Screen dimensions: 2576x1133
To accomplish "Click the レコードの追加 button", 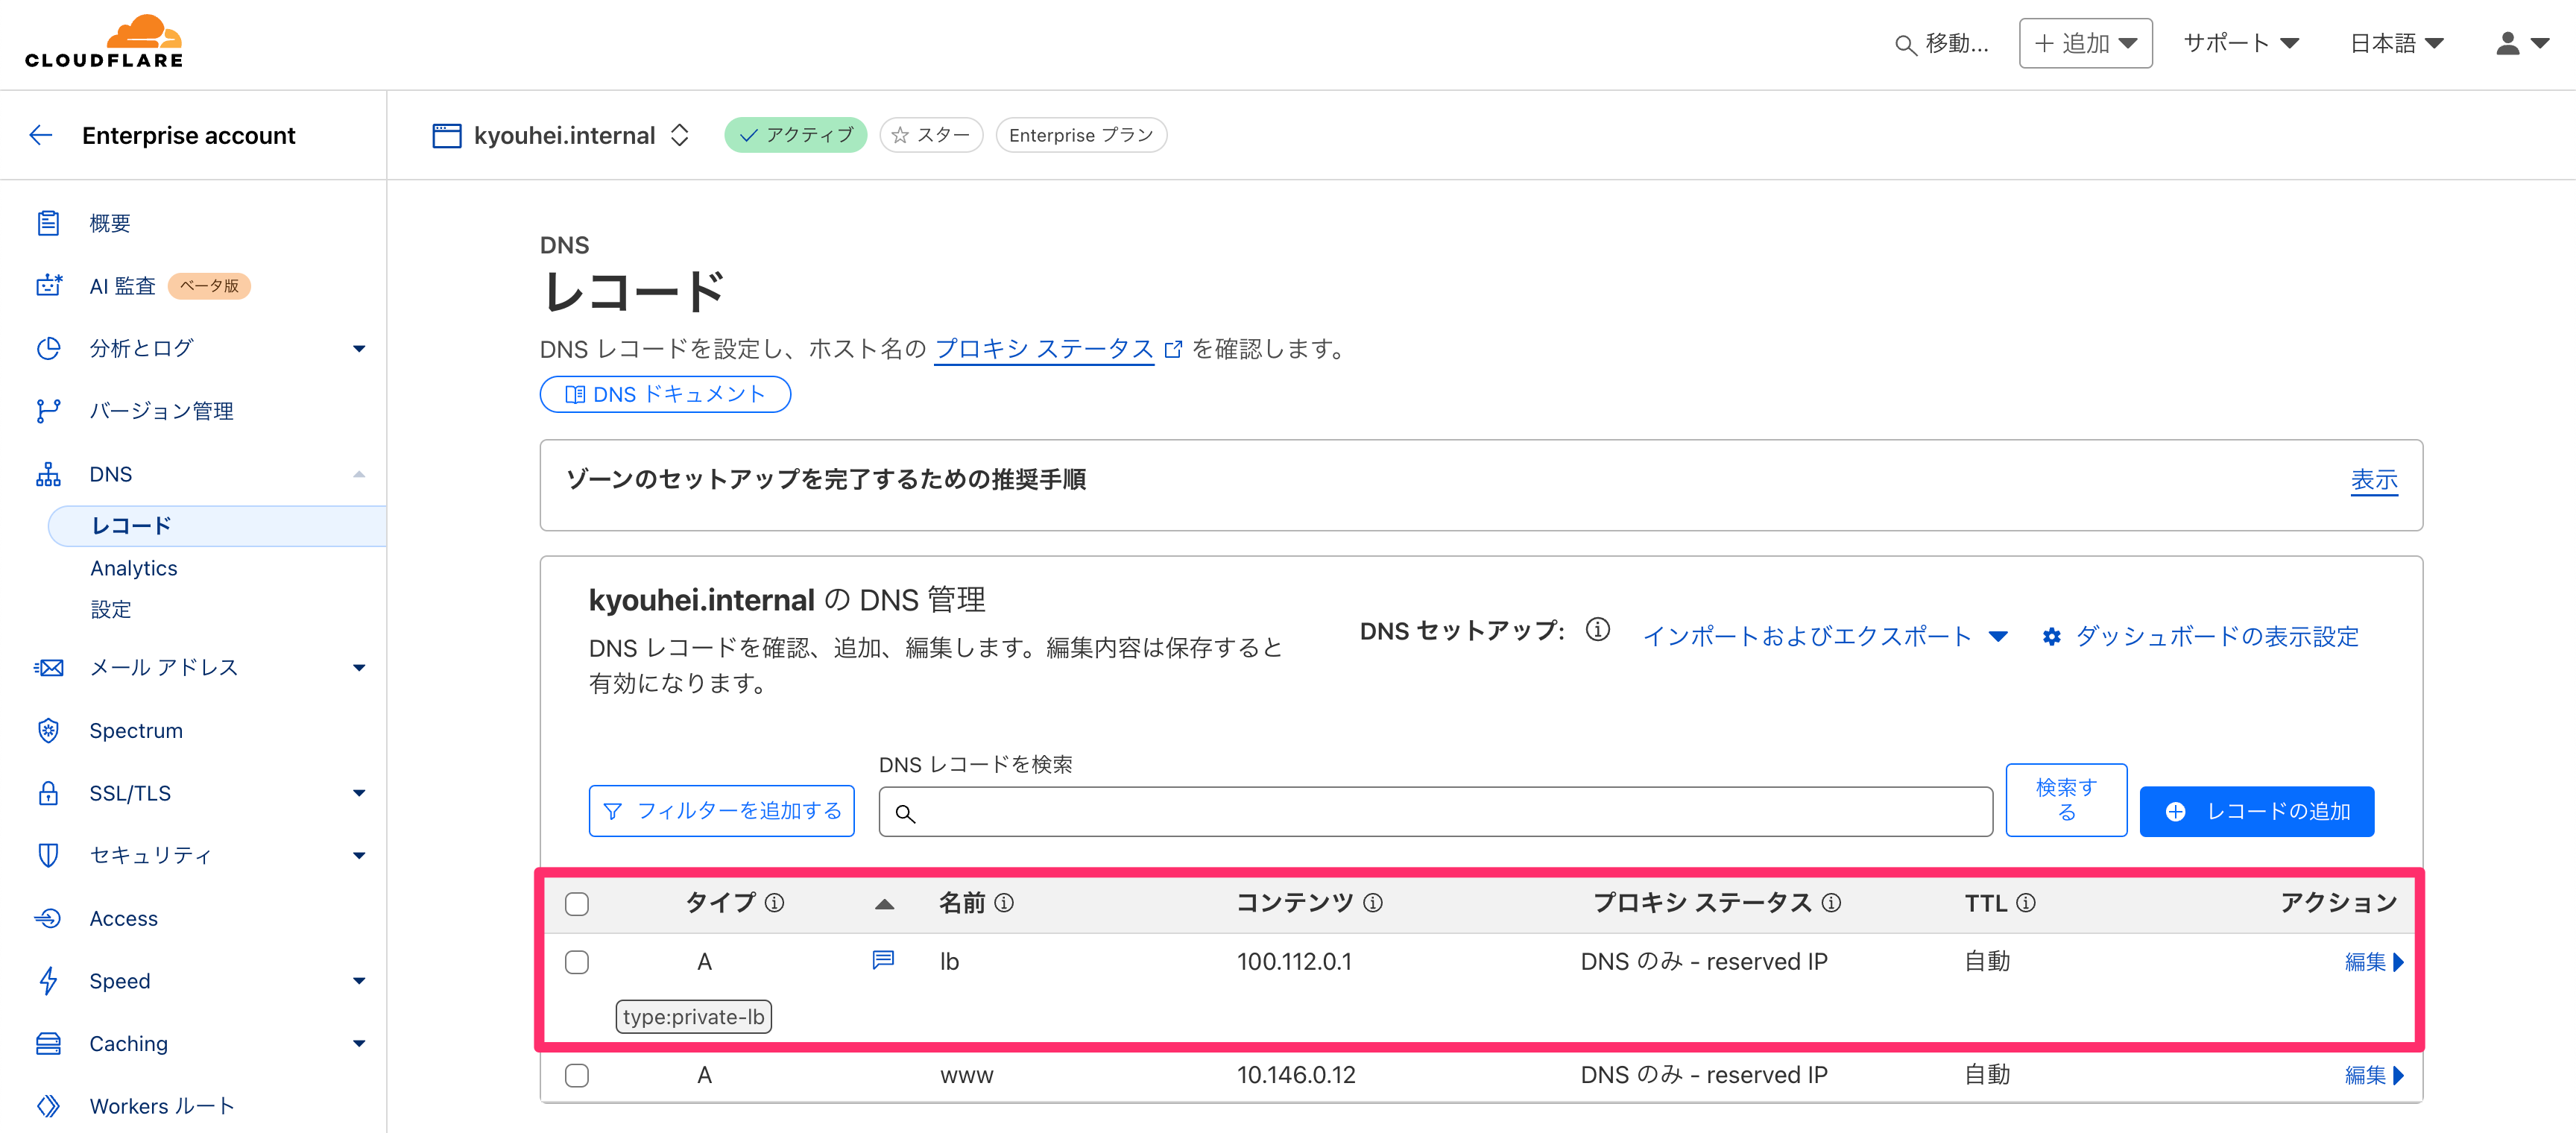I will click(x=2256, y=811).
